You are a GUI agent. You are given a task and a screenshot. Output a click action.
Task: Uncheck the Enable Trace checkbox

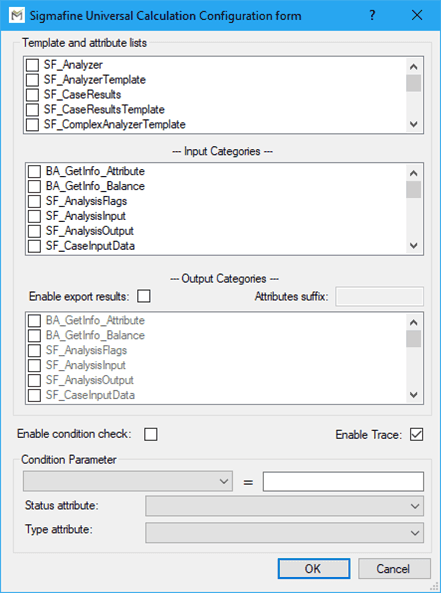click(416, 434)
